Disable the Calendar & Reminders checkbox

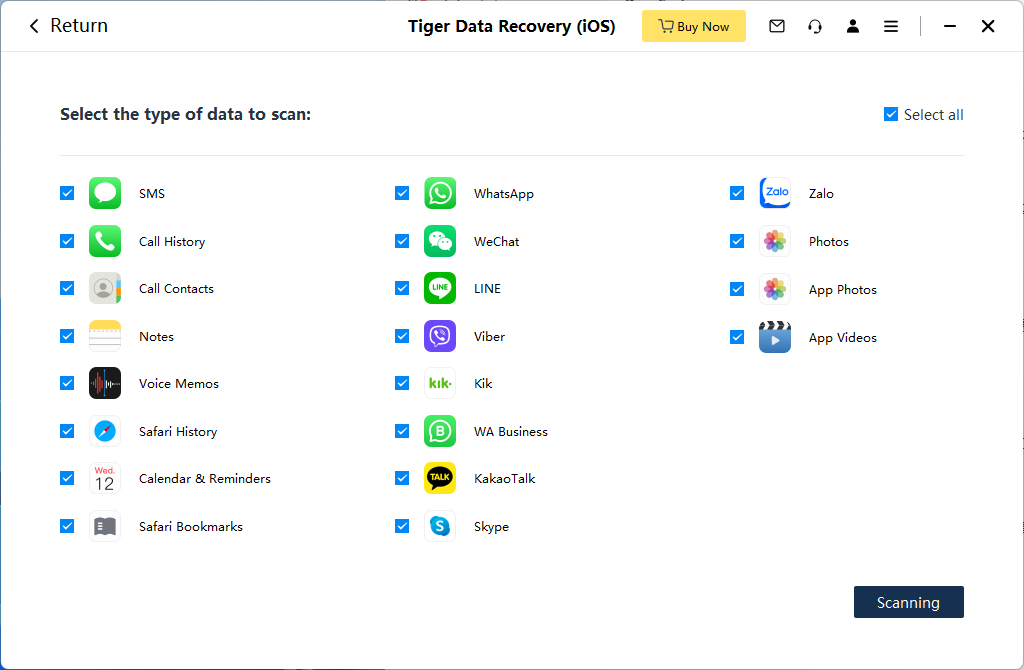(67, 478)
